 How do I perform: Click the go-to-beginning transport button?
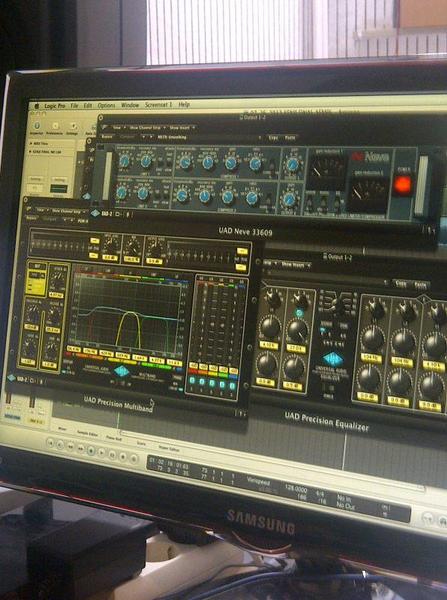point(50,443)
